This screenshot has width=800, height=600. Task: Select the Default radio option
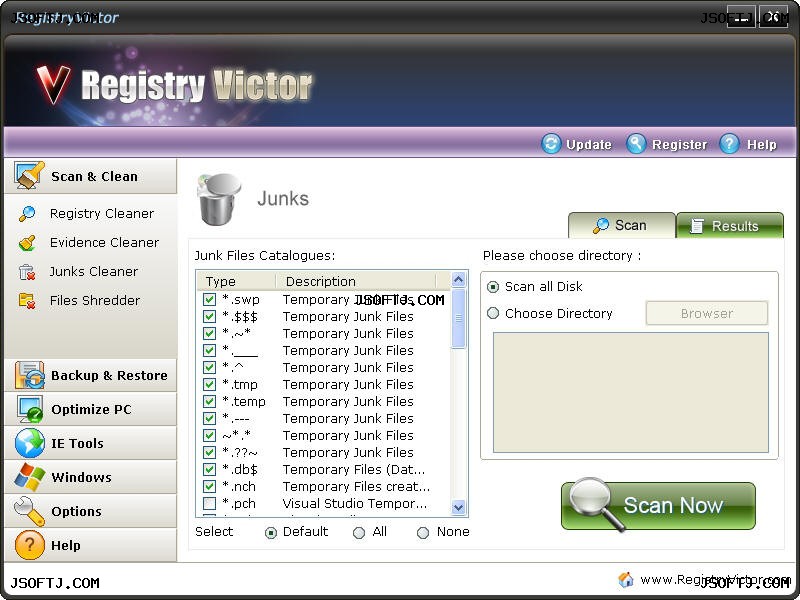point(271,533)
